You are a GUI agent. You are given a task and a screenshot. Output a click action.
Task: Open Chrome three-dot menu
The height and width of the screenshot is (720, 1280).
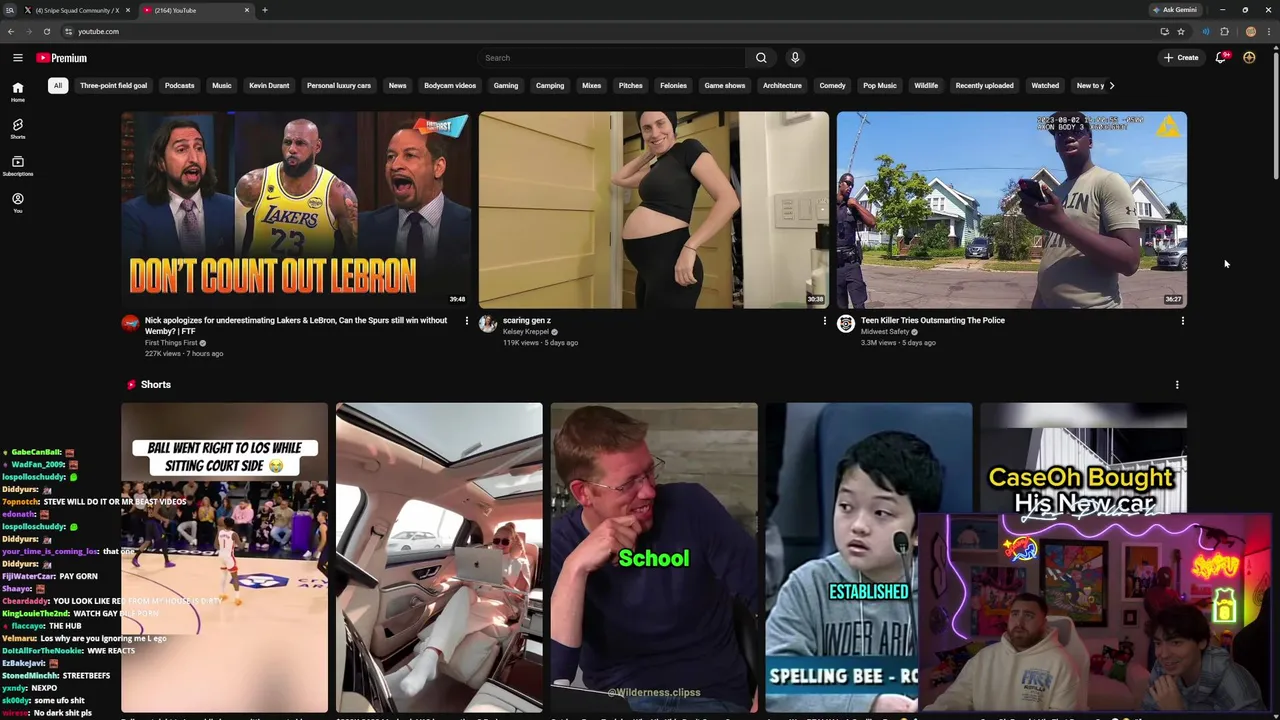click(1268, 32)
